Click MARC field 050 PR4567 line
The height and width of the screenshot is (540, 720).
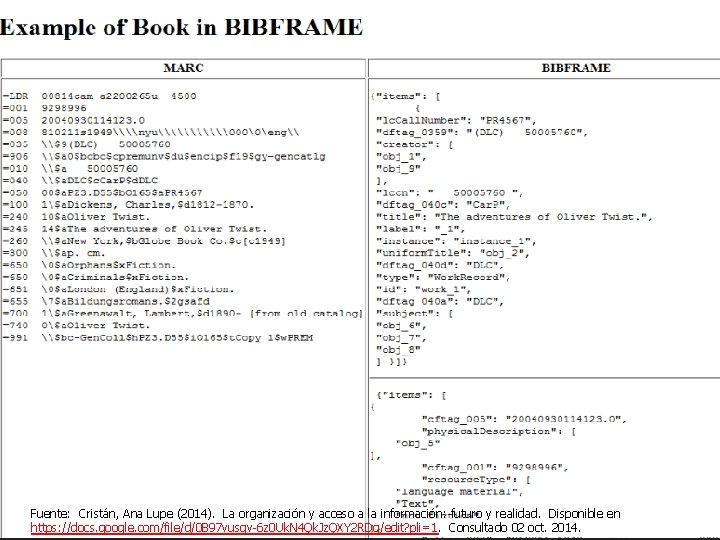point(102,193)
